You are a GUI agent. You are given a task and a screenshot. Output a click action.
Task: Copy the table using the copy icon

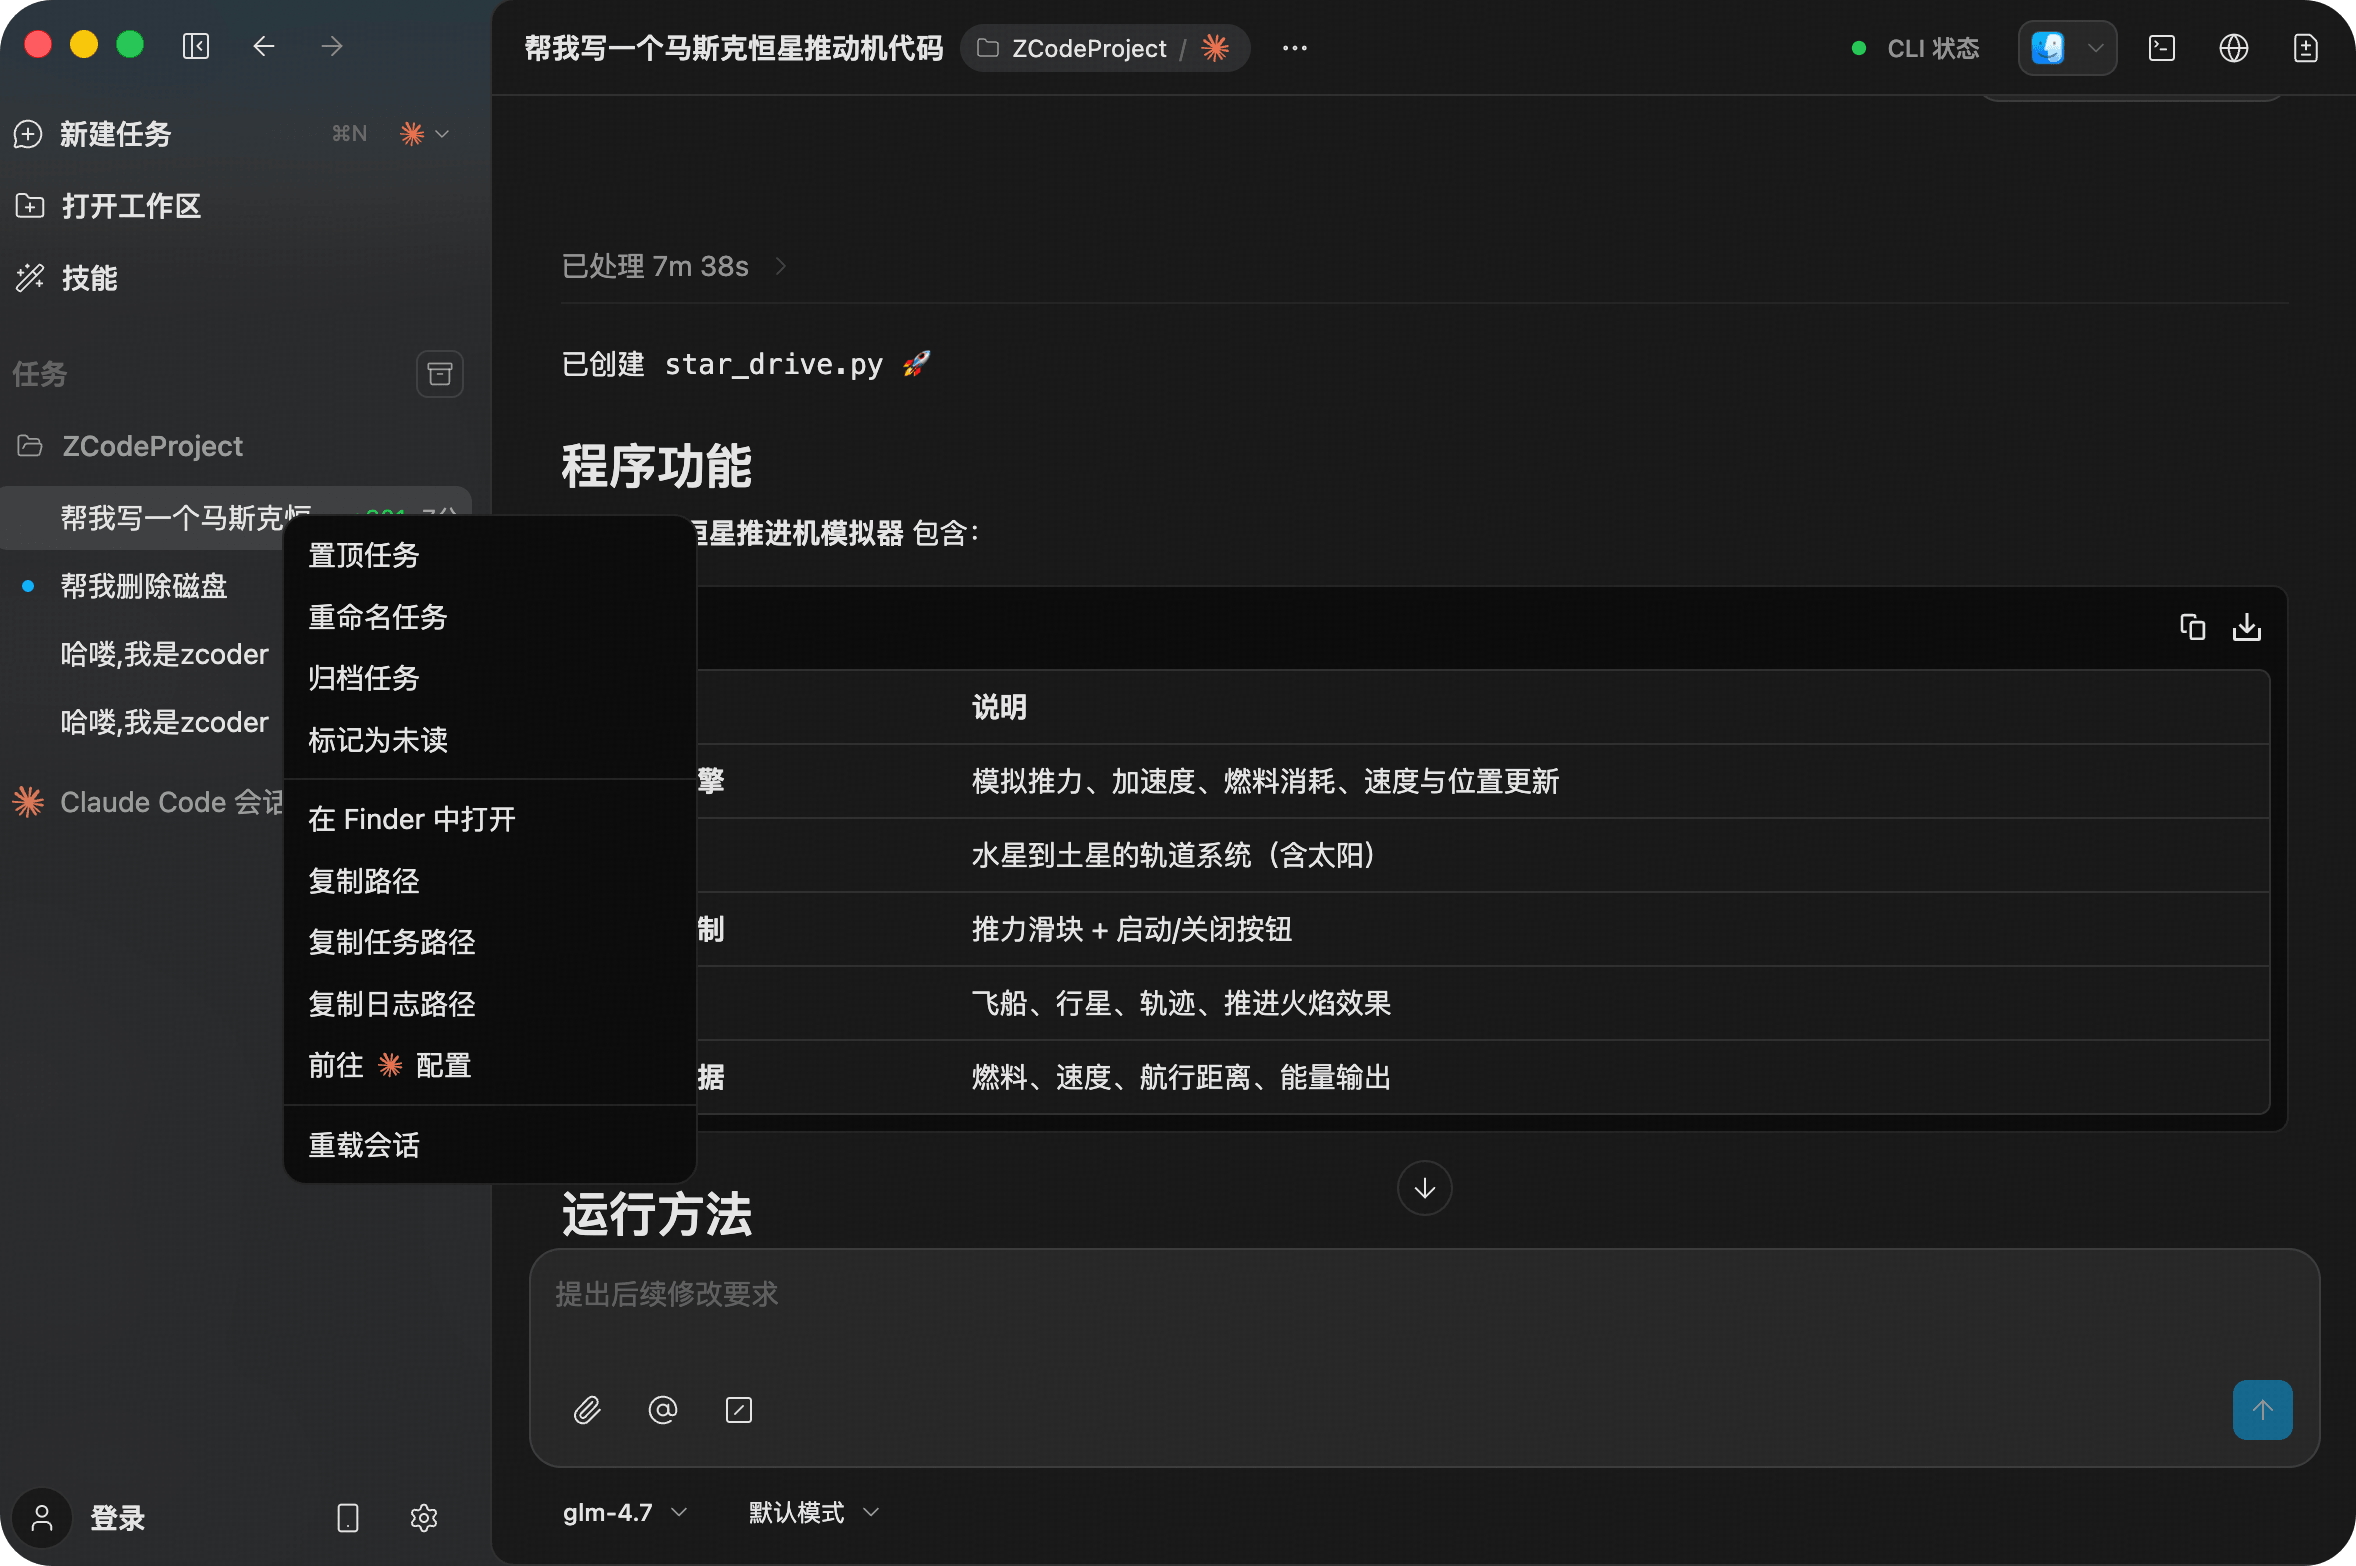(x=2192, y=627)
